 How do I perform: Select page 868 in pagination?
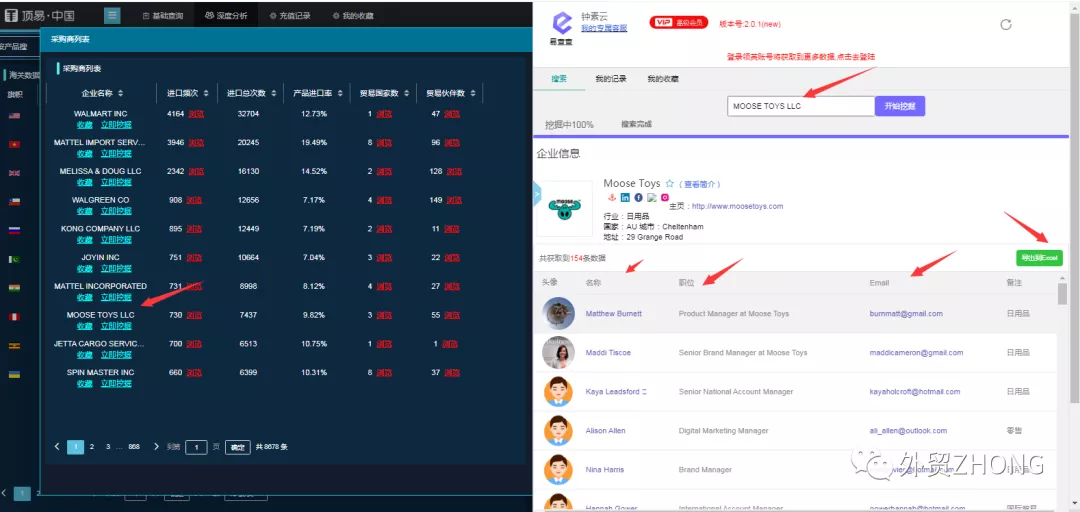click(x=134, y=447)
